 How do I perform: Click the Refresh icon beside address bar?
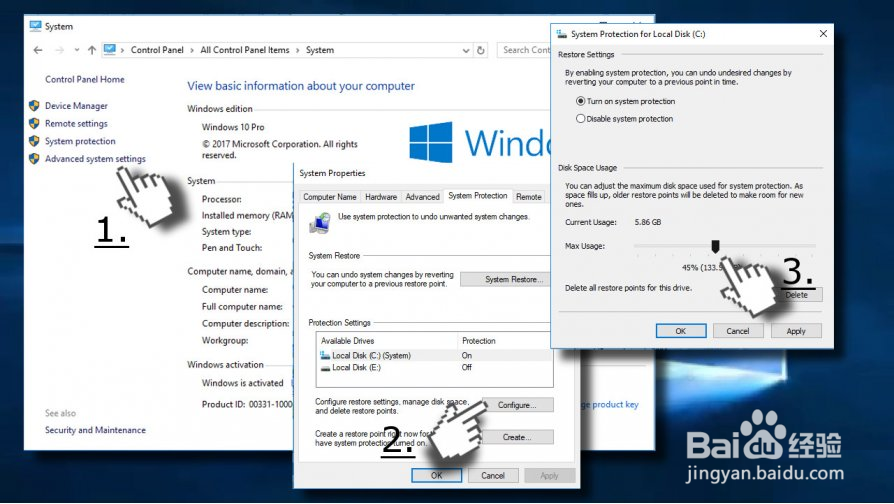[481, 50]
